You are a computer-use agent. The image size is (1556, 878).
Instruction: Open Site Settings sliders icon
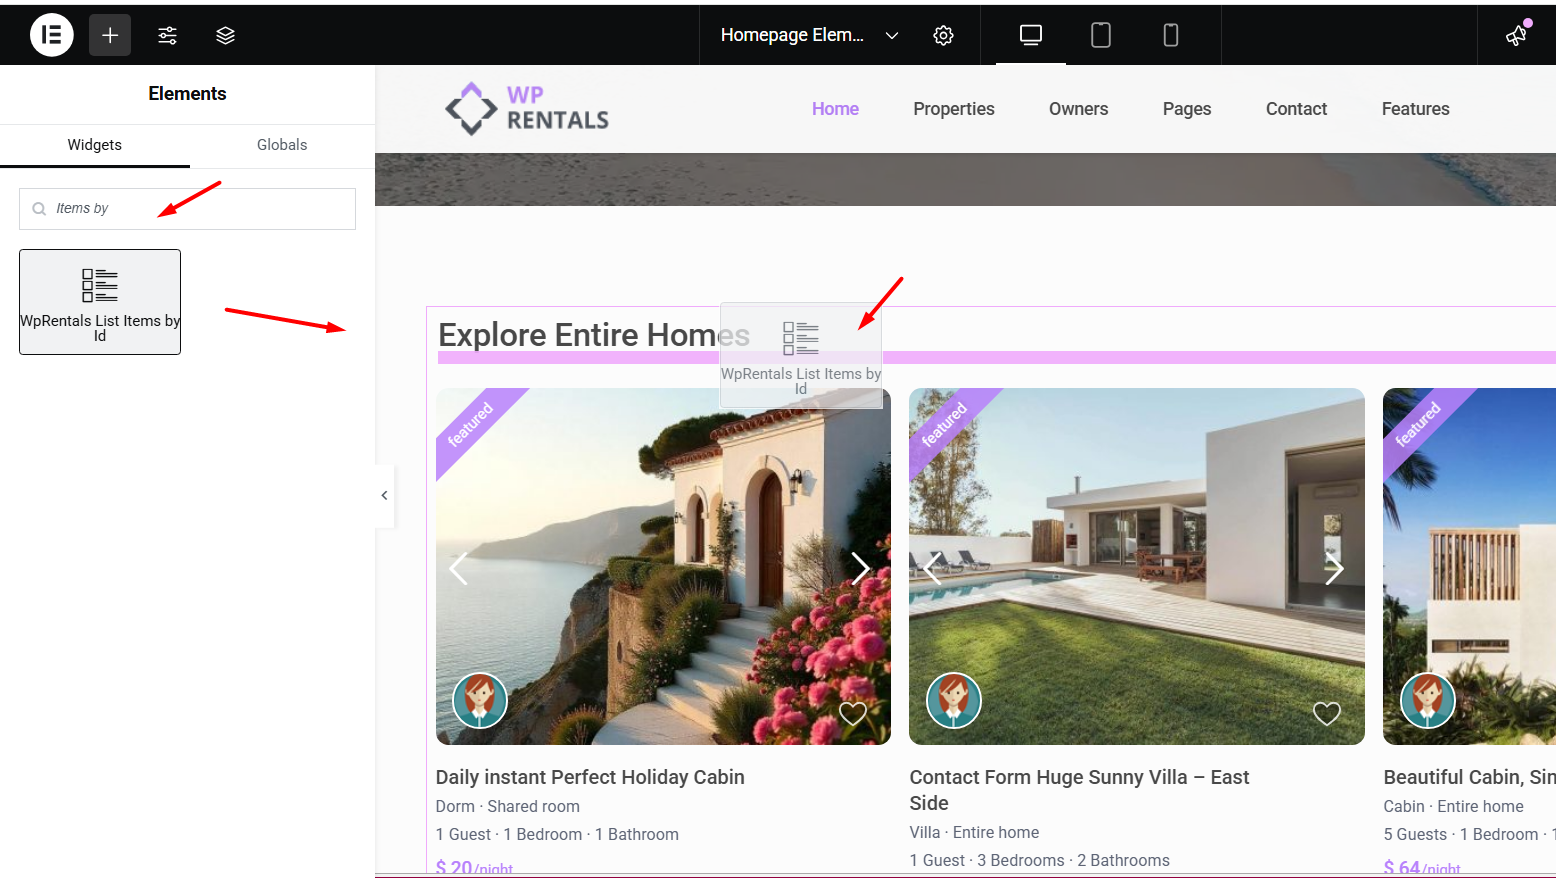pos(167,35)
